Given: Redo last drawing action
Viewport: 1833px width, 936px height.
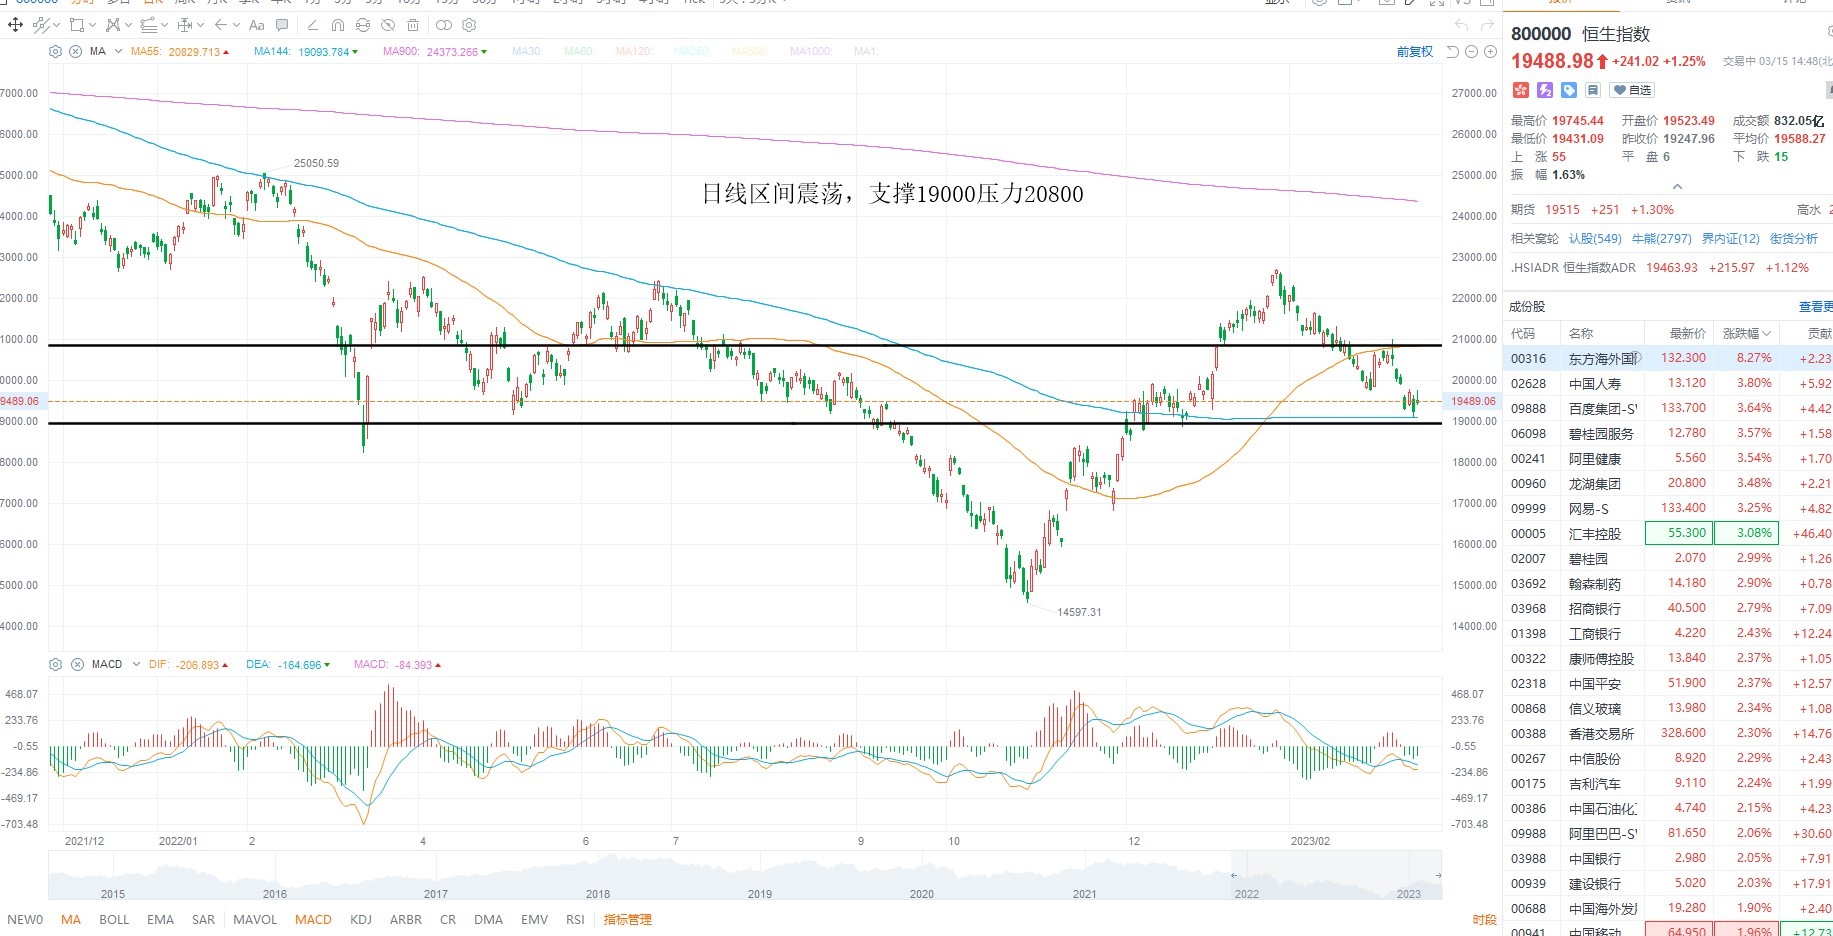Looking at the screenshot, I should point(1489,25).
